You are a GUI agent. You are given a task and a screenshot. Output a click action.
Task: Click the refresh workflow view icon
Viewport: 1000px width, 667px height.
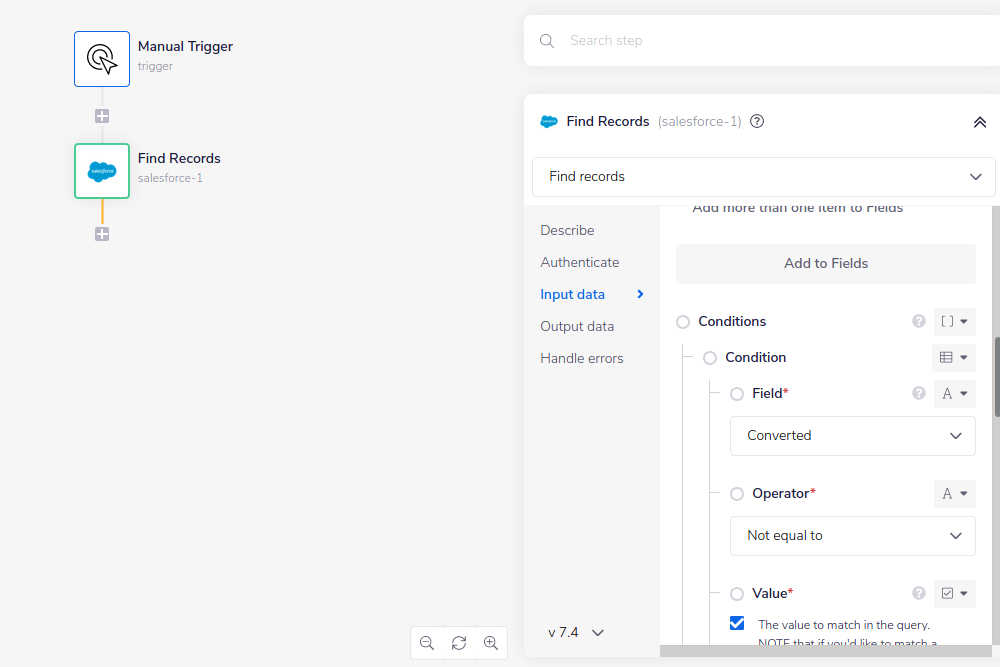[x=459, y=643]
